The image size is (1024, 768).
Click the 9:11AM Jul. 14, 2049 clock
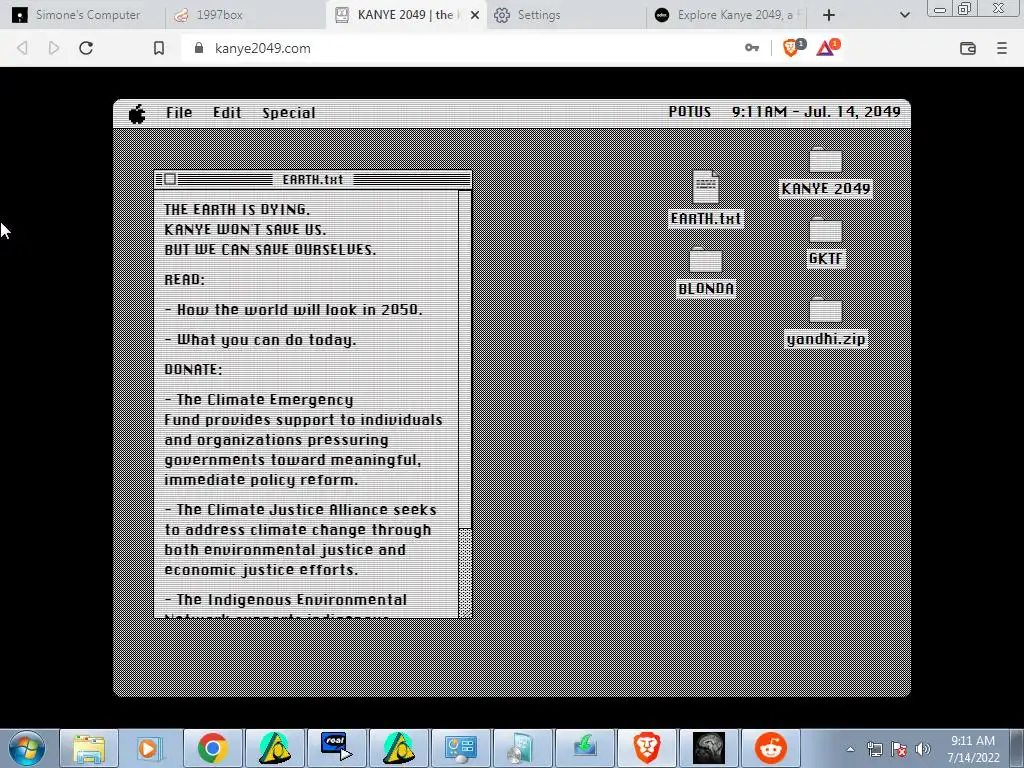pyautogui.click(x=816, y=112)
